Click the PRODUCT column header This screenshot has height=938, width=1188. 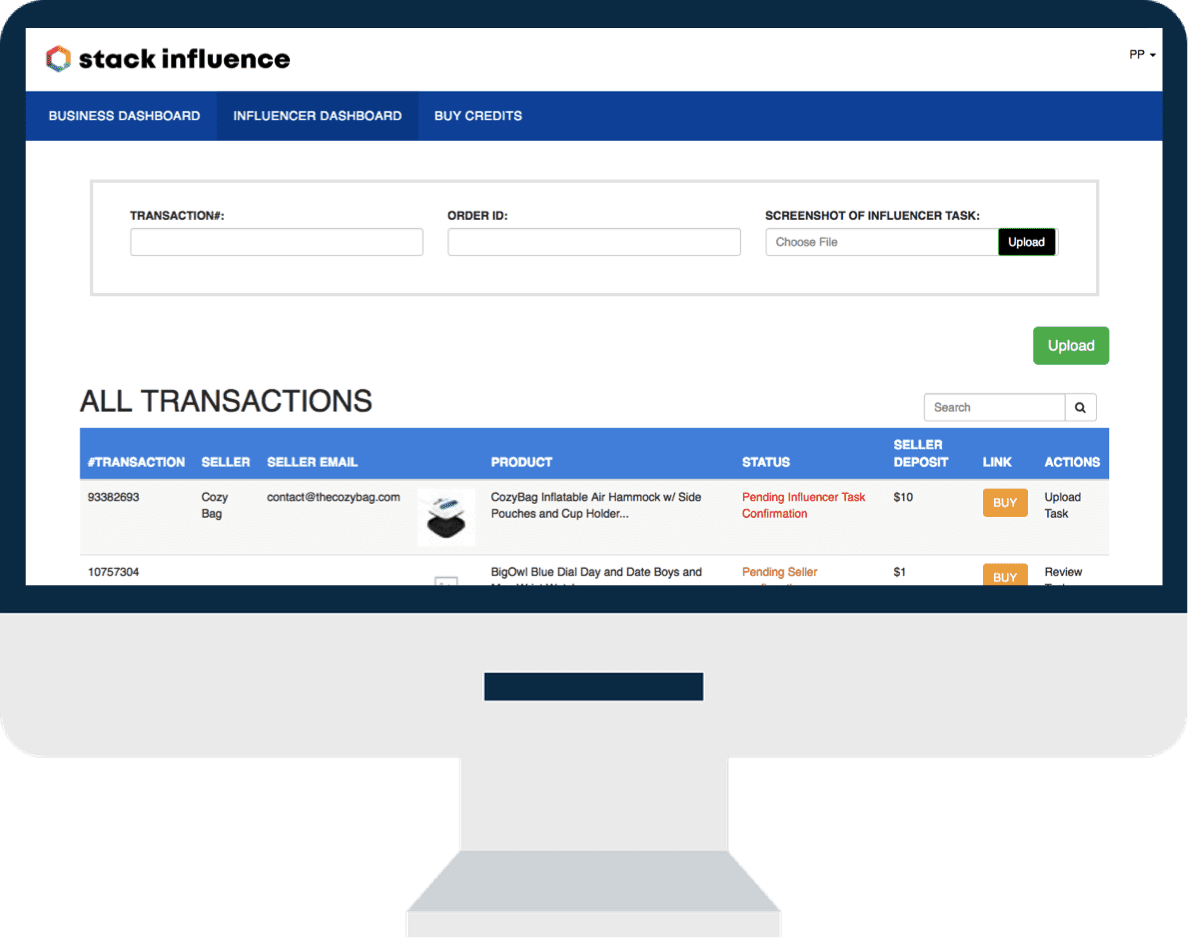[521, 461]
